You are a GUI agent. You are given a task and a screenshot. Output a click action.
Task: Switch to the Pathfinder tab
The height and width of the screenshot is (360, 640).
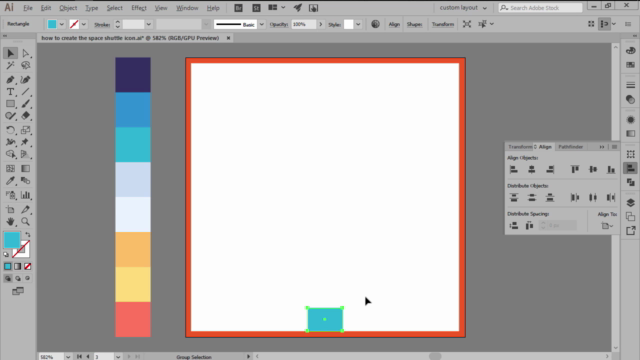[571, 147]
